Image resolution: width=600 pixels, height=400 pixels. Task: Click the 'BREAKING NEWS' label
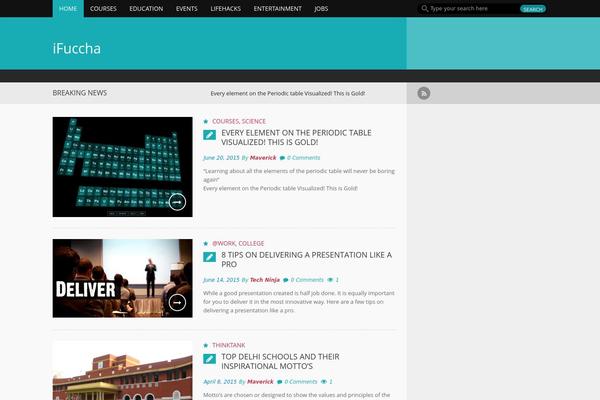[x=80, y=93]
